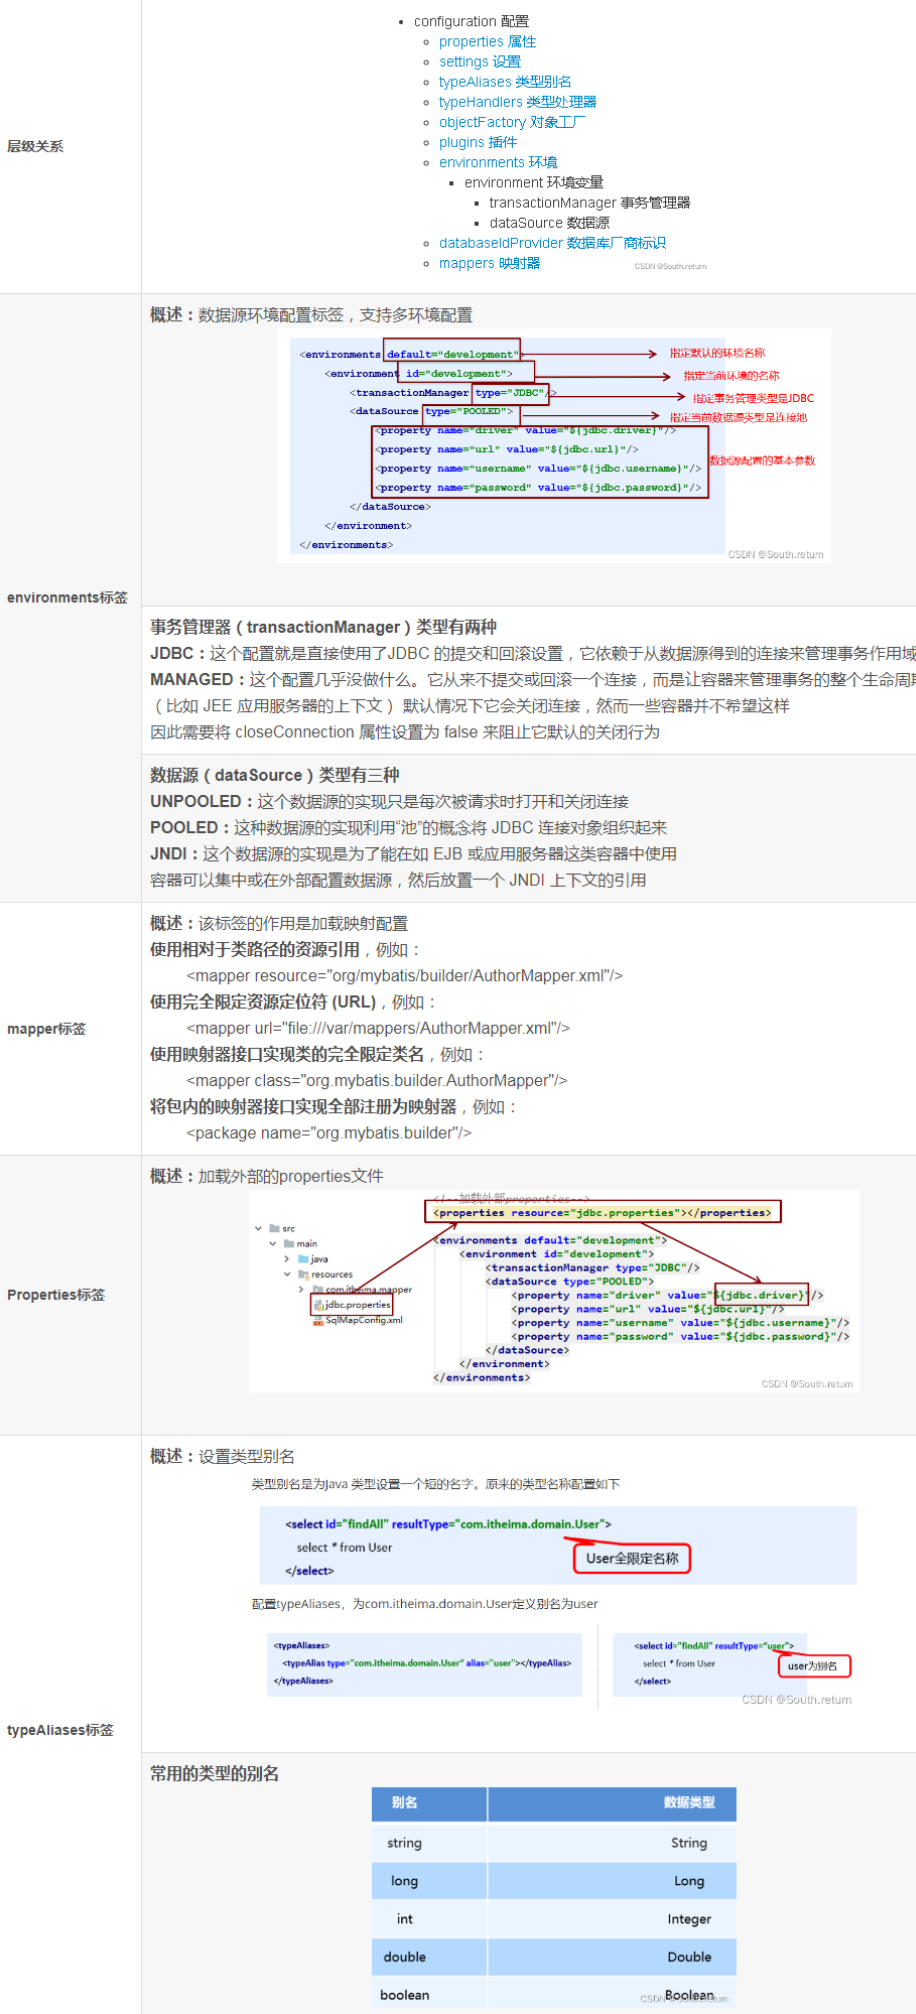Click "概述：设置类型别名" text
Viewport: 916px width, 2014px height.
point(222,1456)
